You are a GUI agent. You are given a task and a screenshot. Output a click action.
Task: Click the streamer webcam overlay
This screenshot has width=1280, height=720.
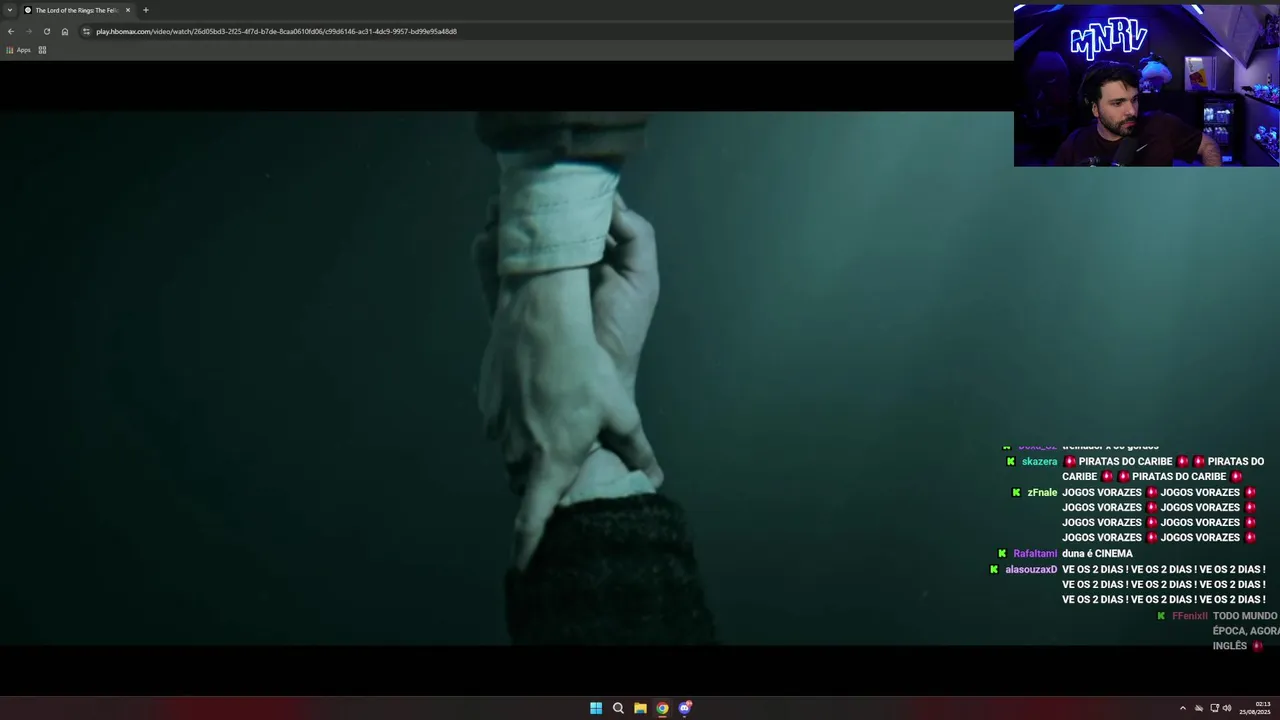click(x=1146, y=85)
